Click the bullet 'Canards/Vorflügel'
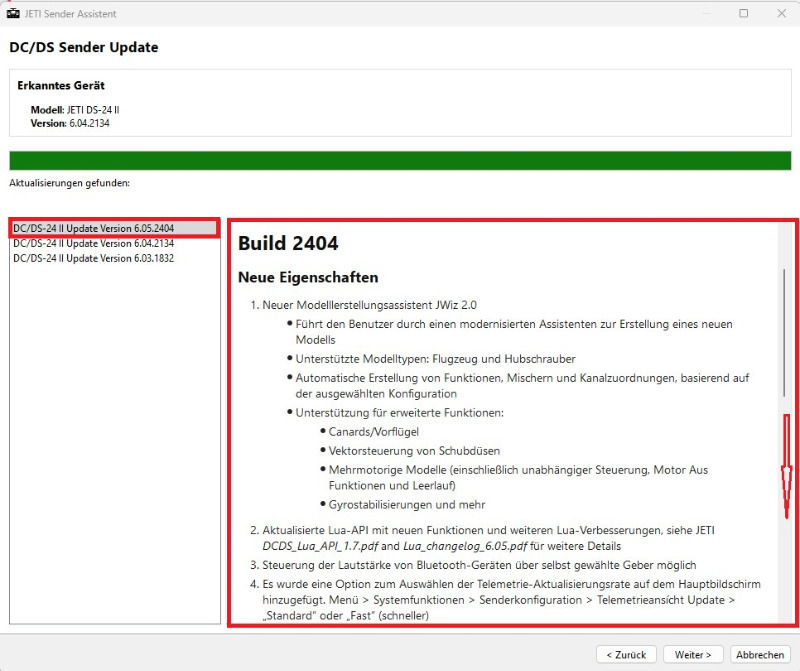Viewport: 800px width, 671px height. tap(373, 432)
